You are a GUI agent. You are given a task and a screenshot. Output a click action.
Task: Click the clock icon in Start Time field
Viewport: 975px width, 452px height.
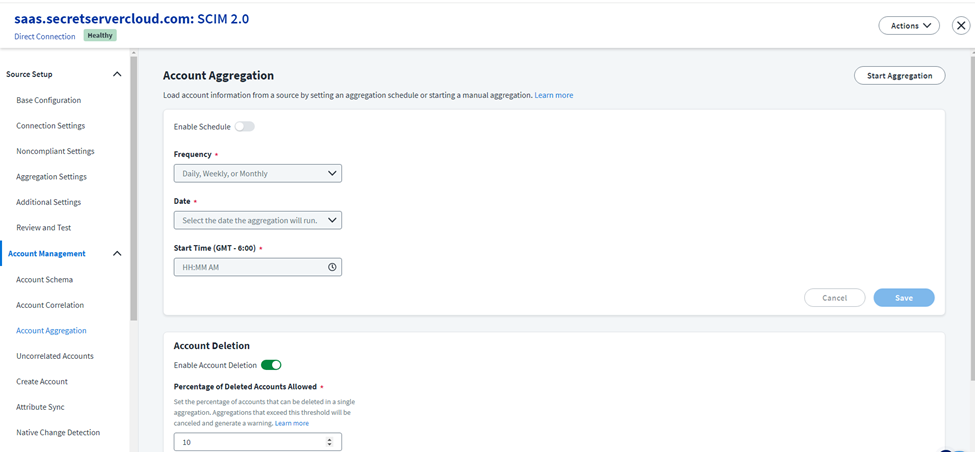click(332, 267)
